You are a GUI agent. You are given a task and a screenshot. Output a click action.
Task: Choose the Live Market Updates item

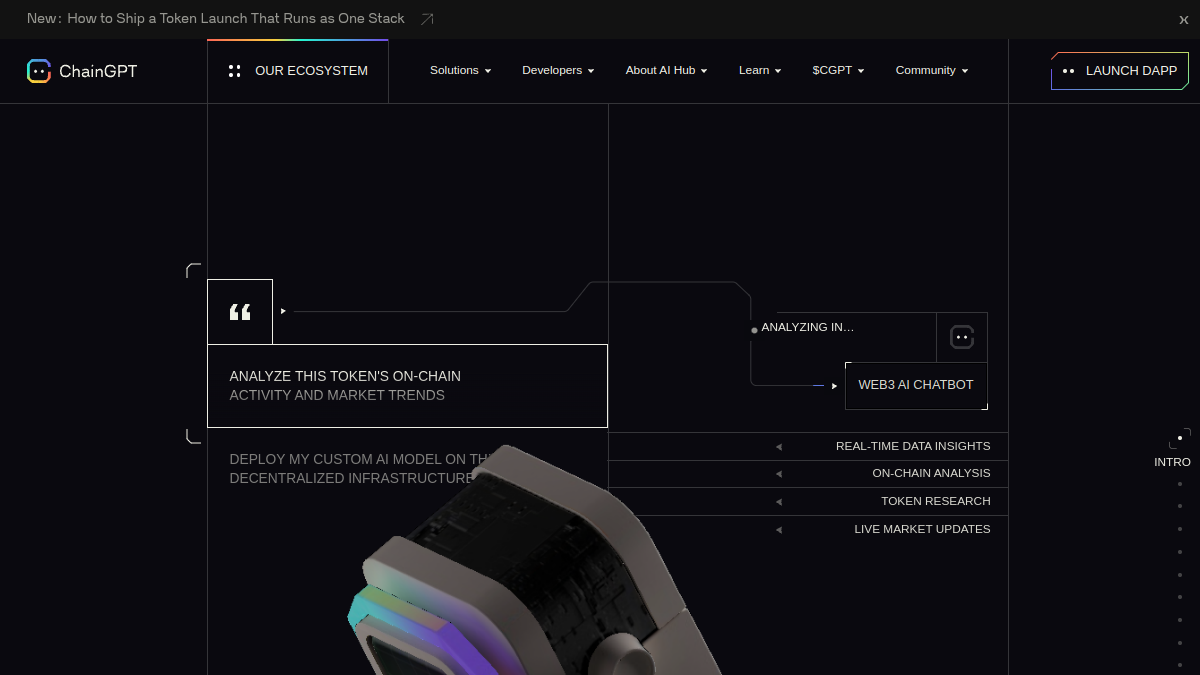[808, 529]
